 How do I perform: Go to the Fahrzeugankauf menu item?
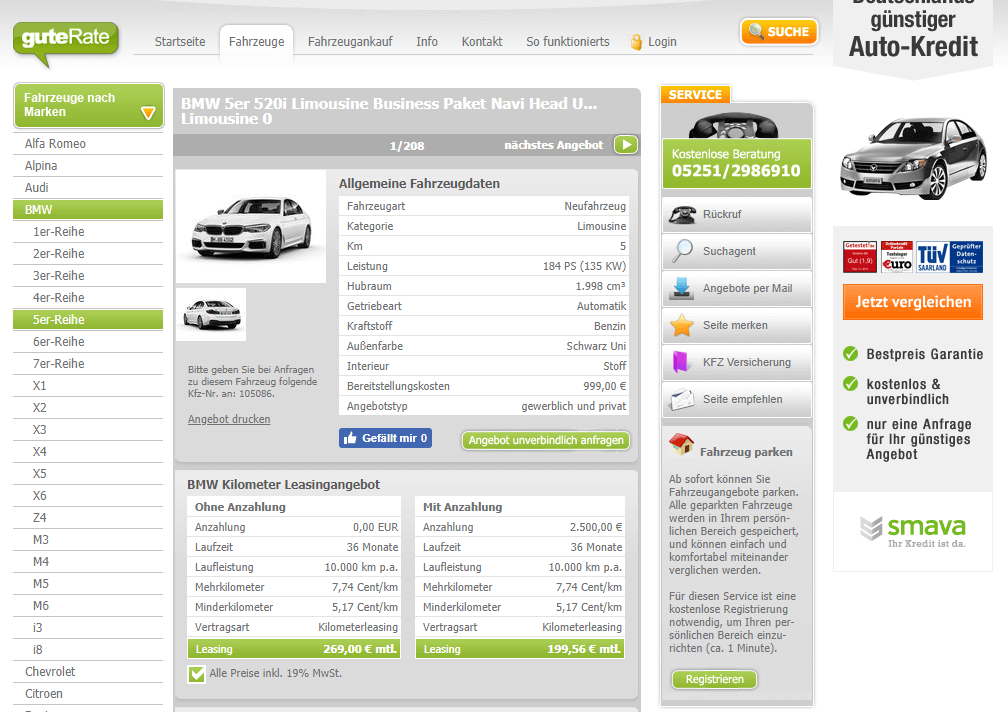click(350, 42)
